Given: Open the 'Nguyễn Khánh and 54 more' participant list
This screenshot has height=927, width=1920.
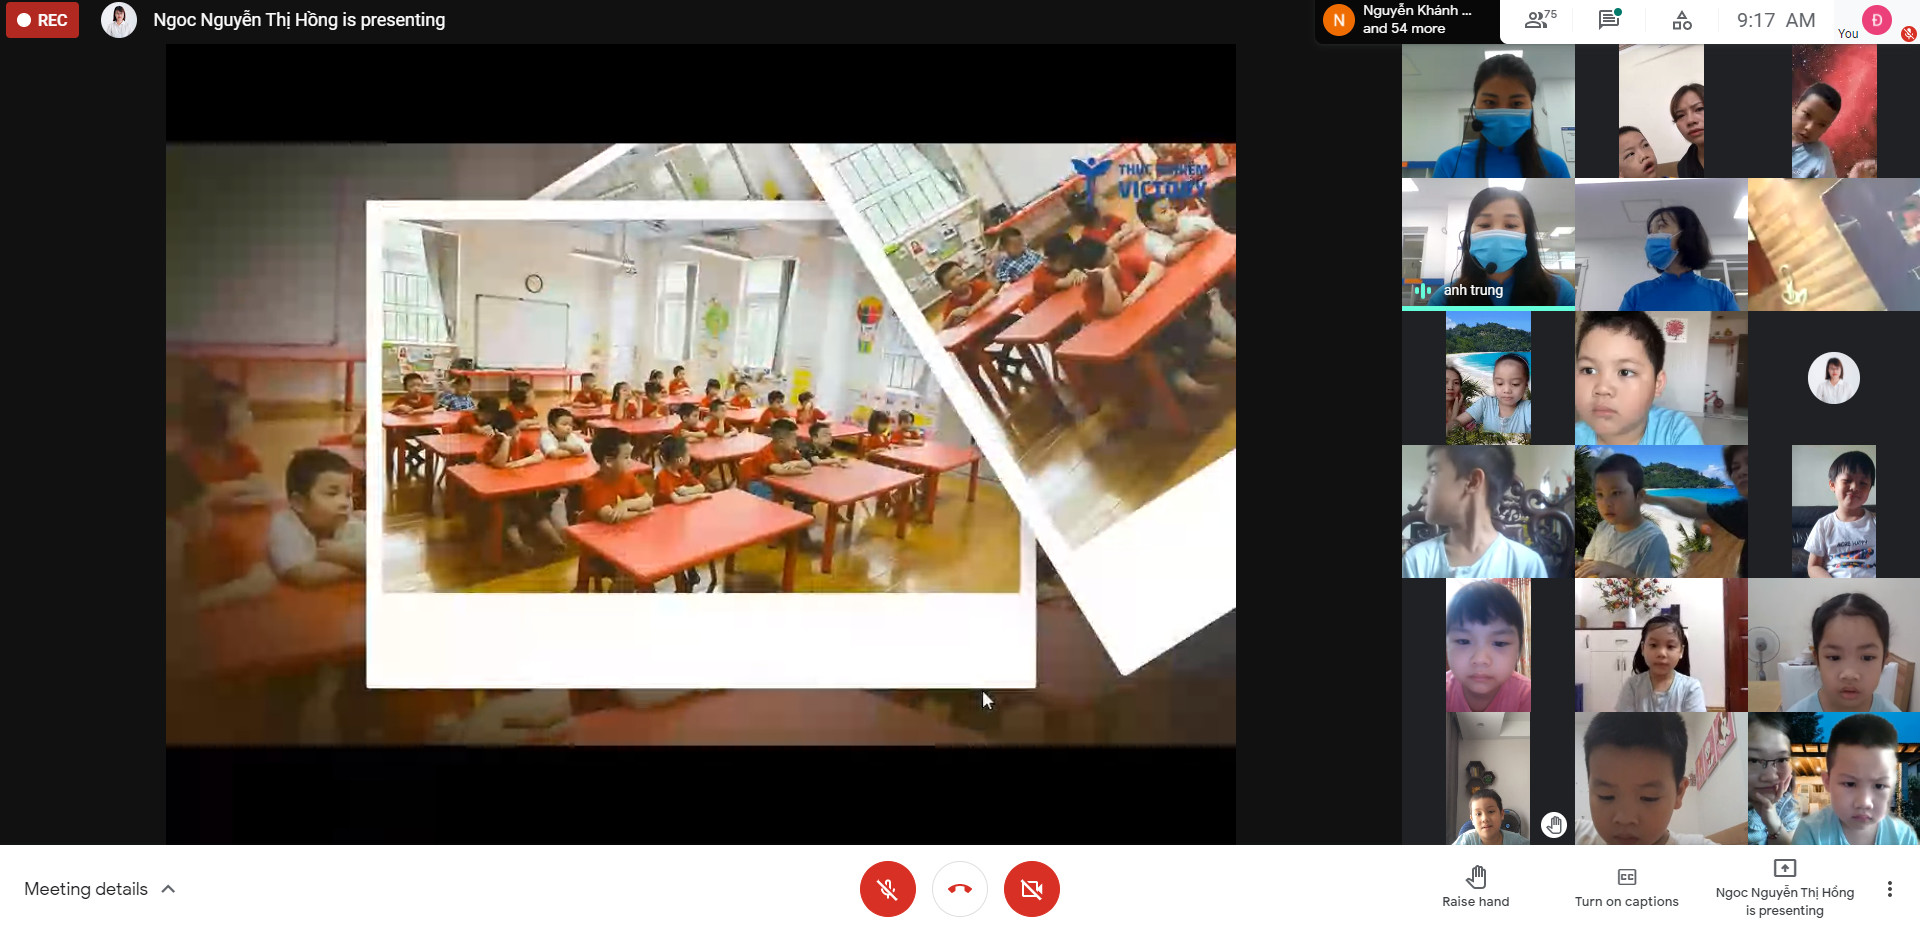Looking at the screenshot, I should [1410, 20].
